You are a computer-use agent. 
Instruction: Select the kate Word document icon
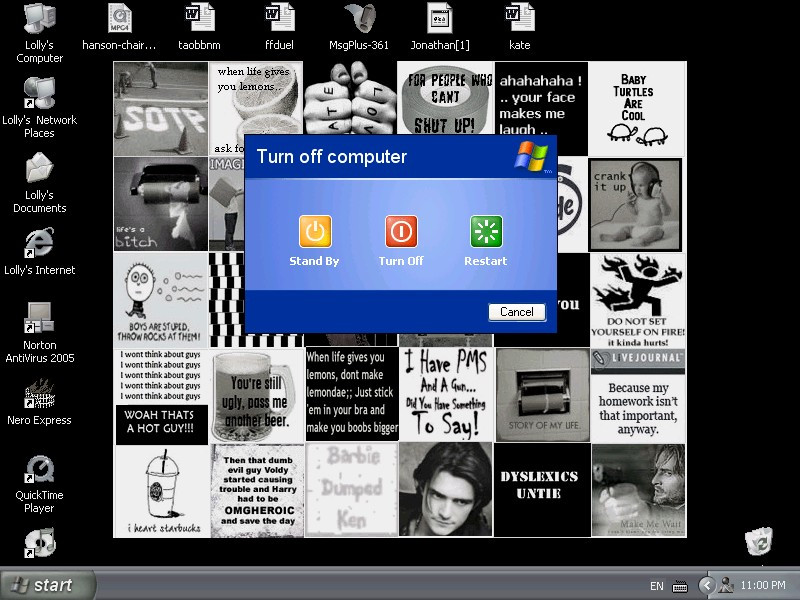pos(519,18)
